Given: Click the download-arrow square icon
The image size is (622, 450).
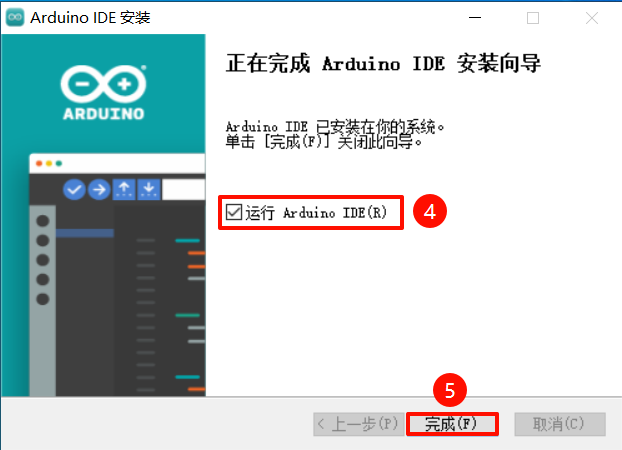Looking at the screenshot, I should pyautogui.click(x=149, y=189).
